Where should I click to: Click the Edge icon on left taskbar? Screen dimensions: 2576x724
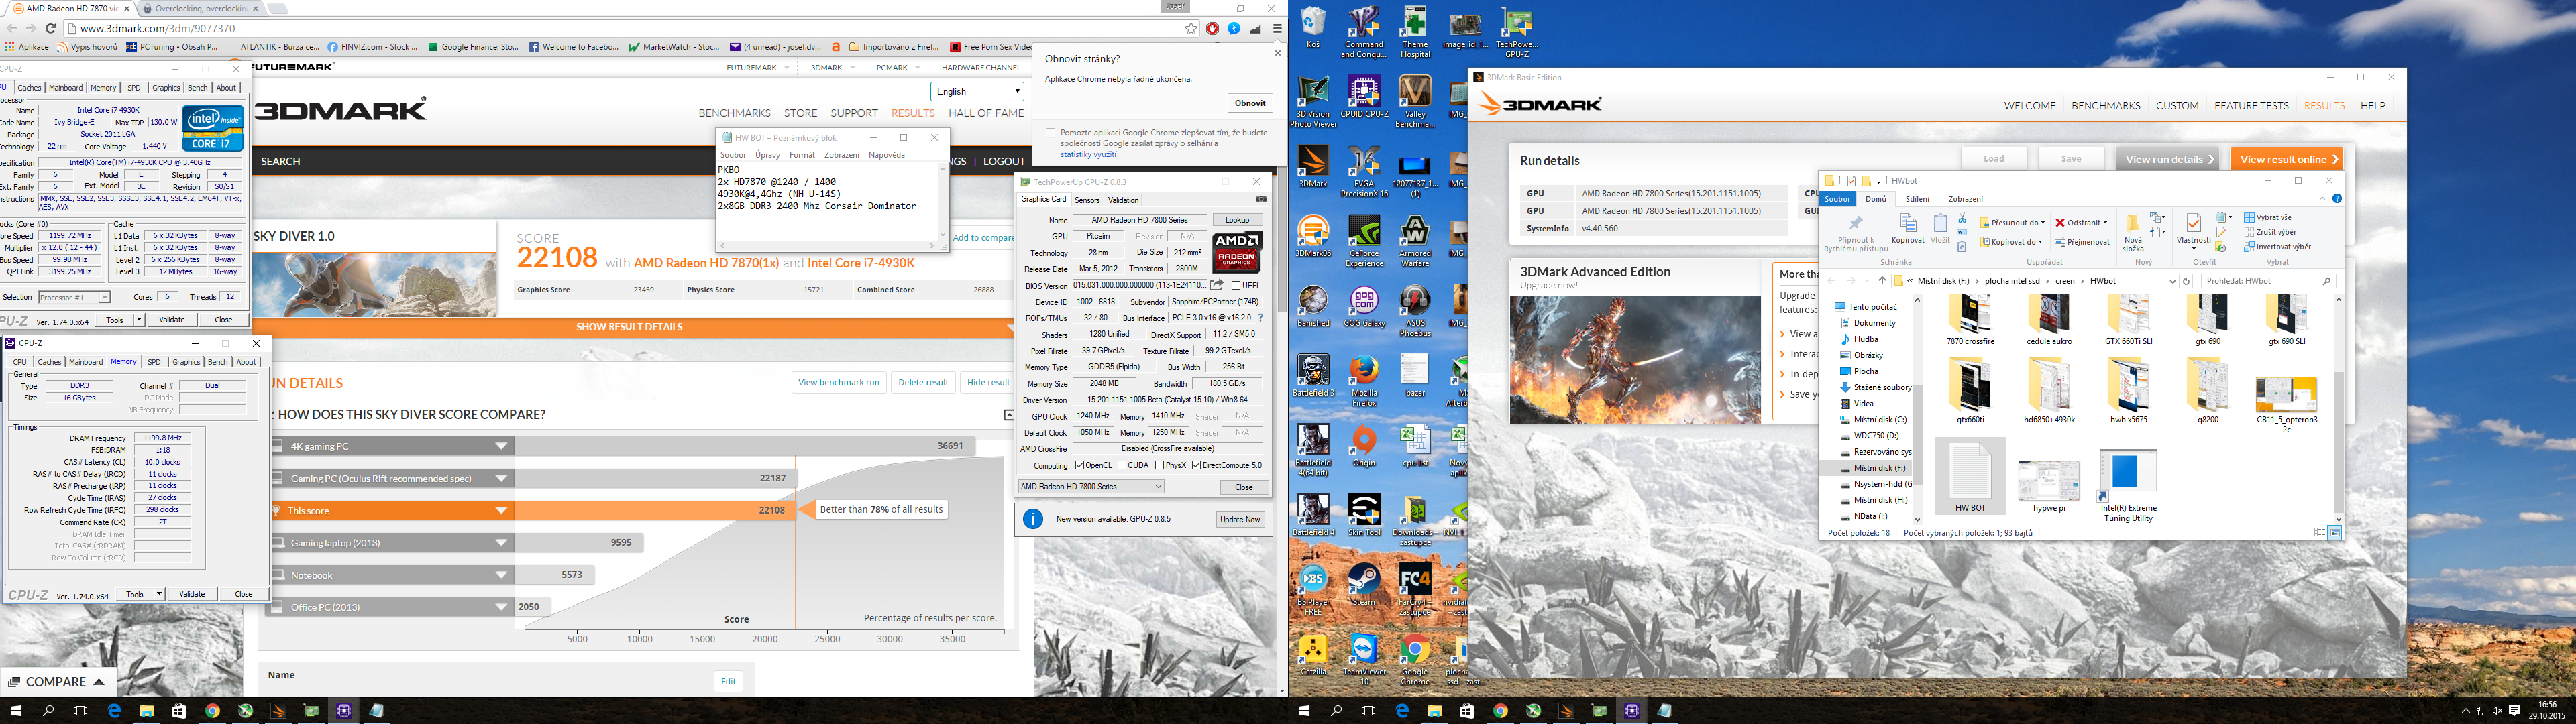(114, 711)
